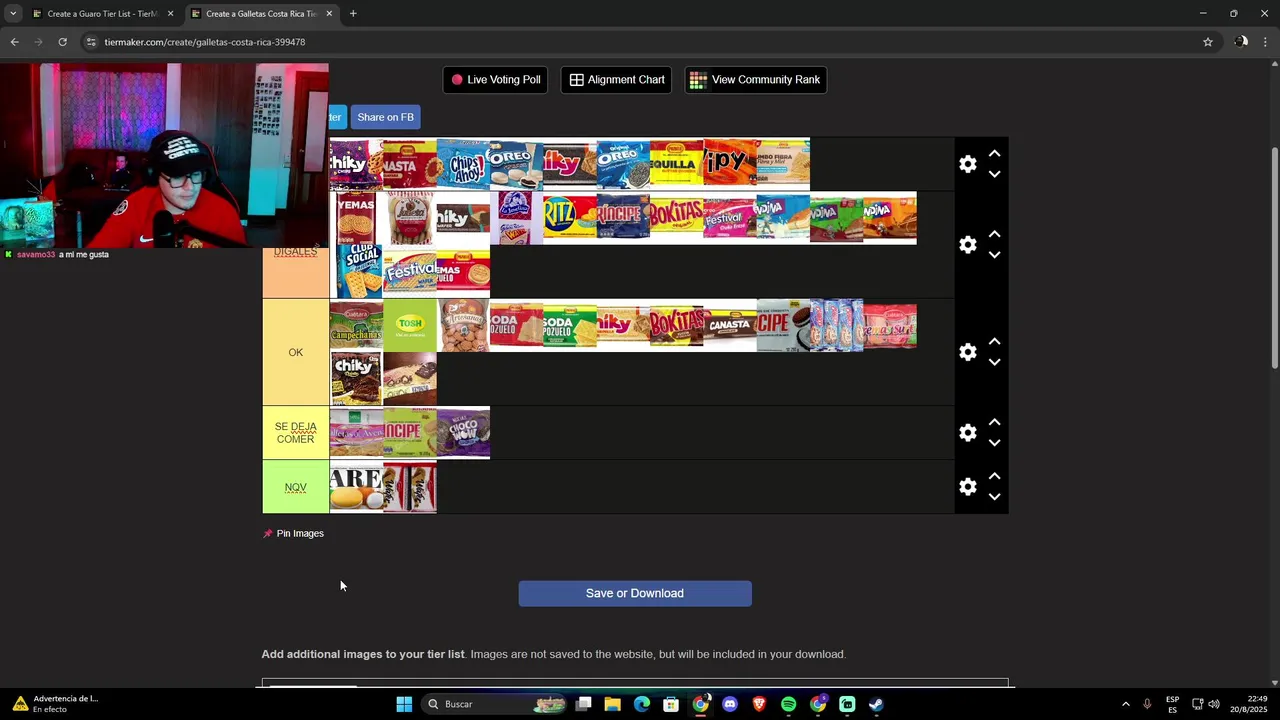The image size is (1280, 720).
Task: Move SE DEJA COMER row up
Action: click(994, 423)
